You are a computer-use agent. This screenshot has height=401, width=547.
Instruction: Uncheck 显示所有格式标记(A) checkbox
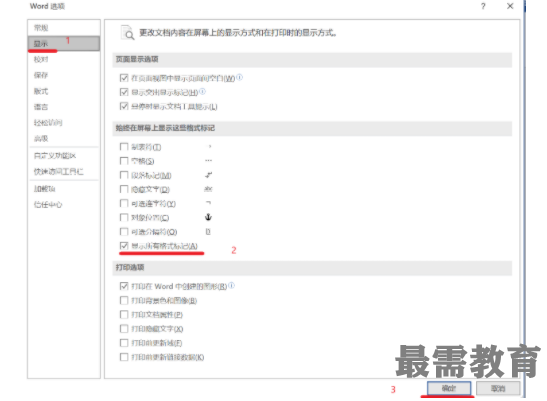click(124, 246)
